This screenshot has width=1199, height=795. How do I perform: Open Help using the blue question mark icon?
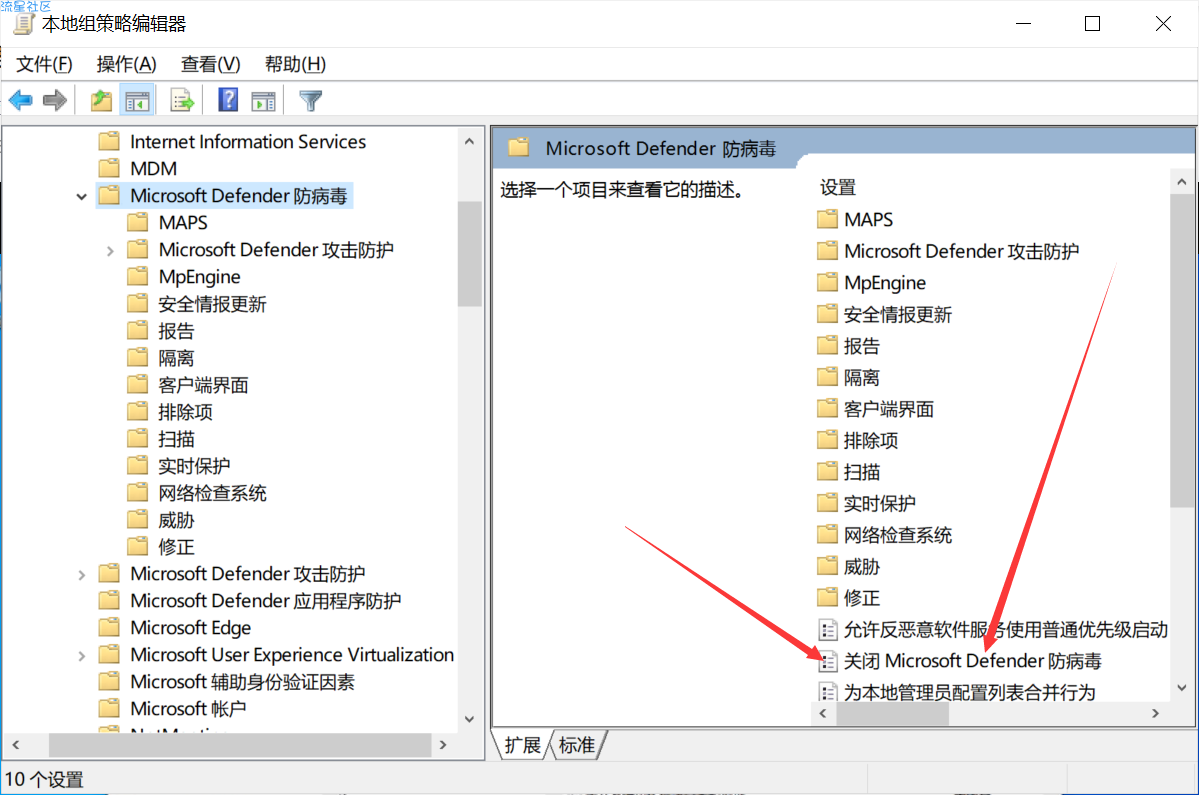[x=228, y=100]
